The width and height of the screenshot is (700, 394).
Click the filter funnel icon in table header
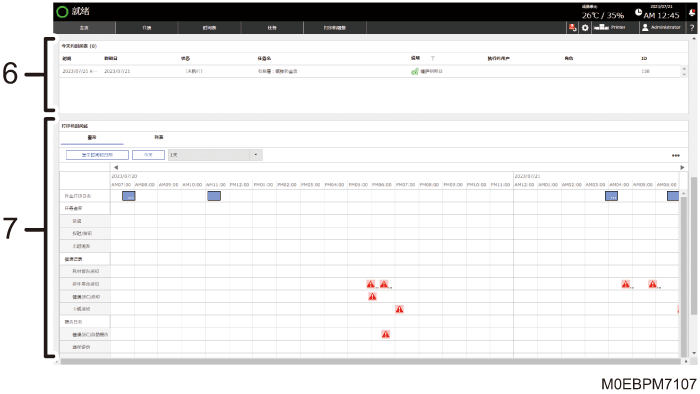click(x=433, y=58)
